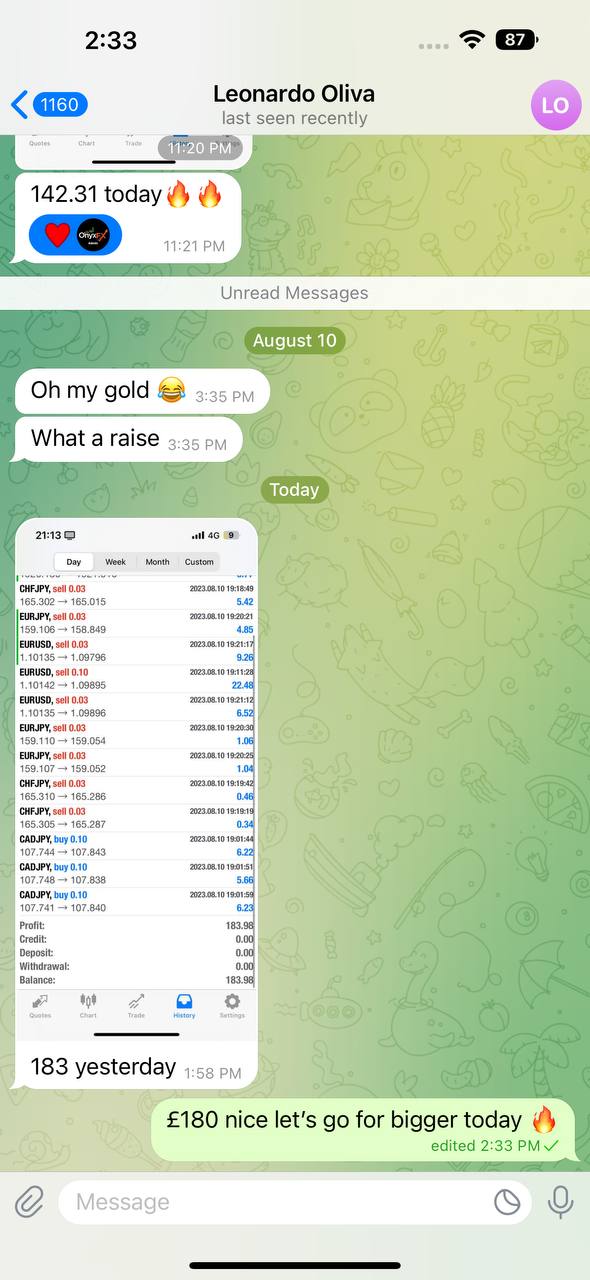
Task: Tap the "142.31 today" message bubble
Action: coord(128,217)
